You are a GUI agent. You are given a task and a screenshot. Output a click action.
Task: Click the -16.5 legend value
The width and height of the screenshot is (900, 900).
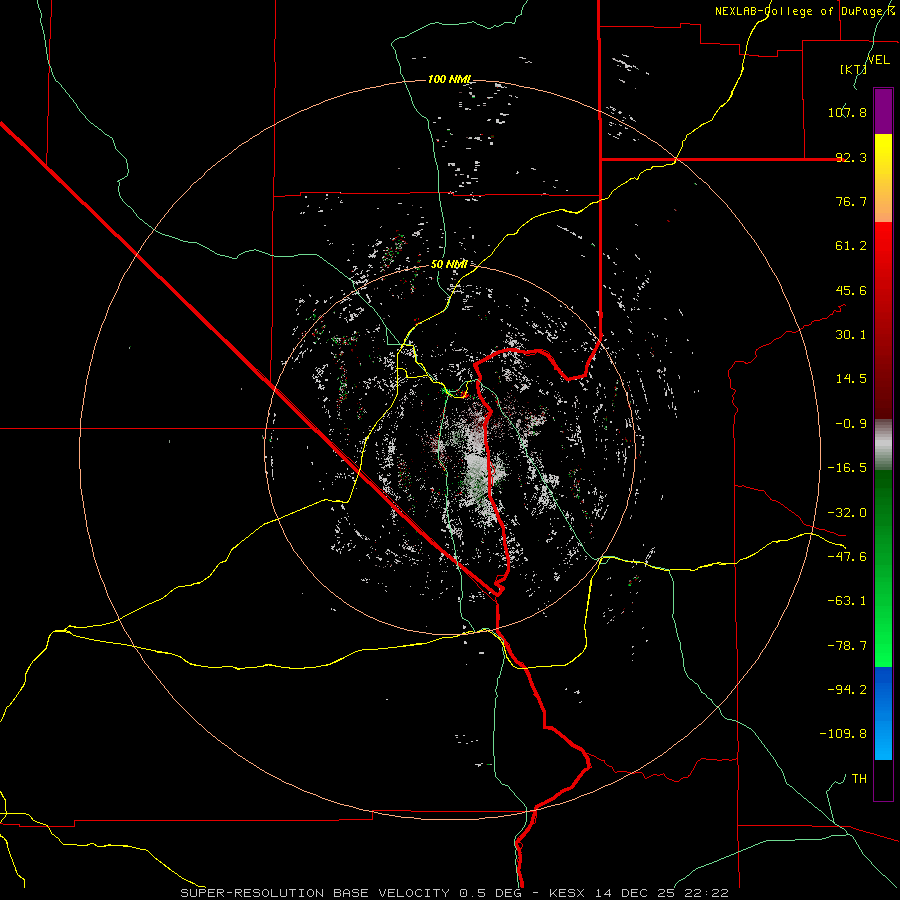[847, 468]
